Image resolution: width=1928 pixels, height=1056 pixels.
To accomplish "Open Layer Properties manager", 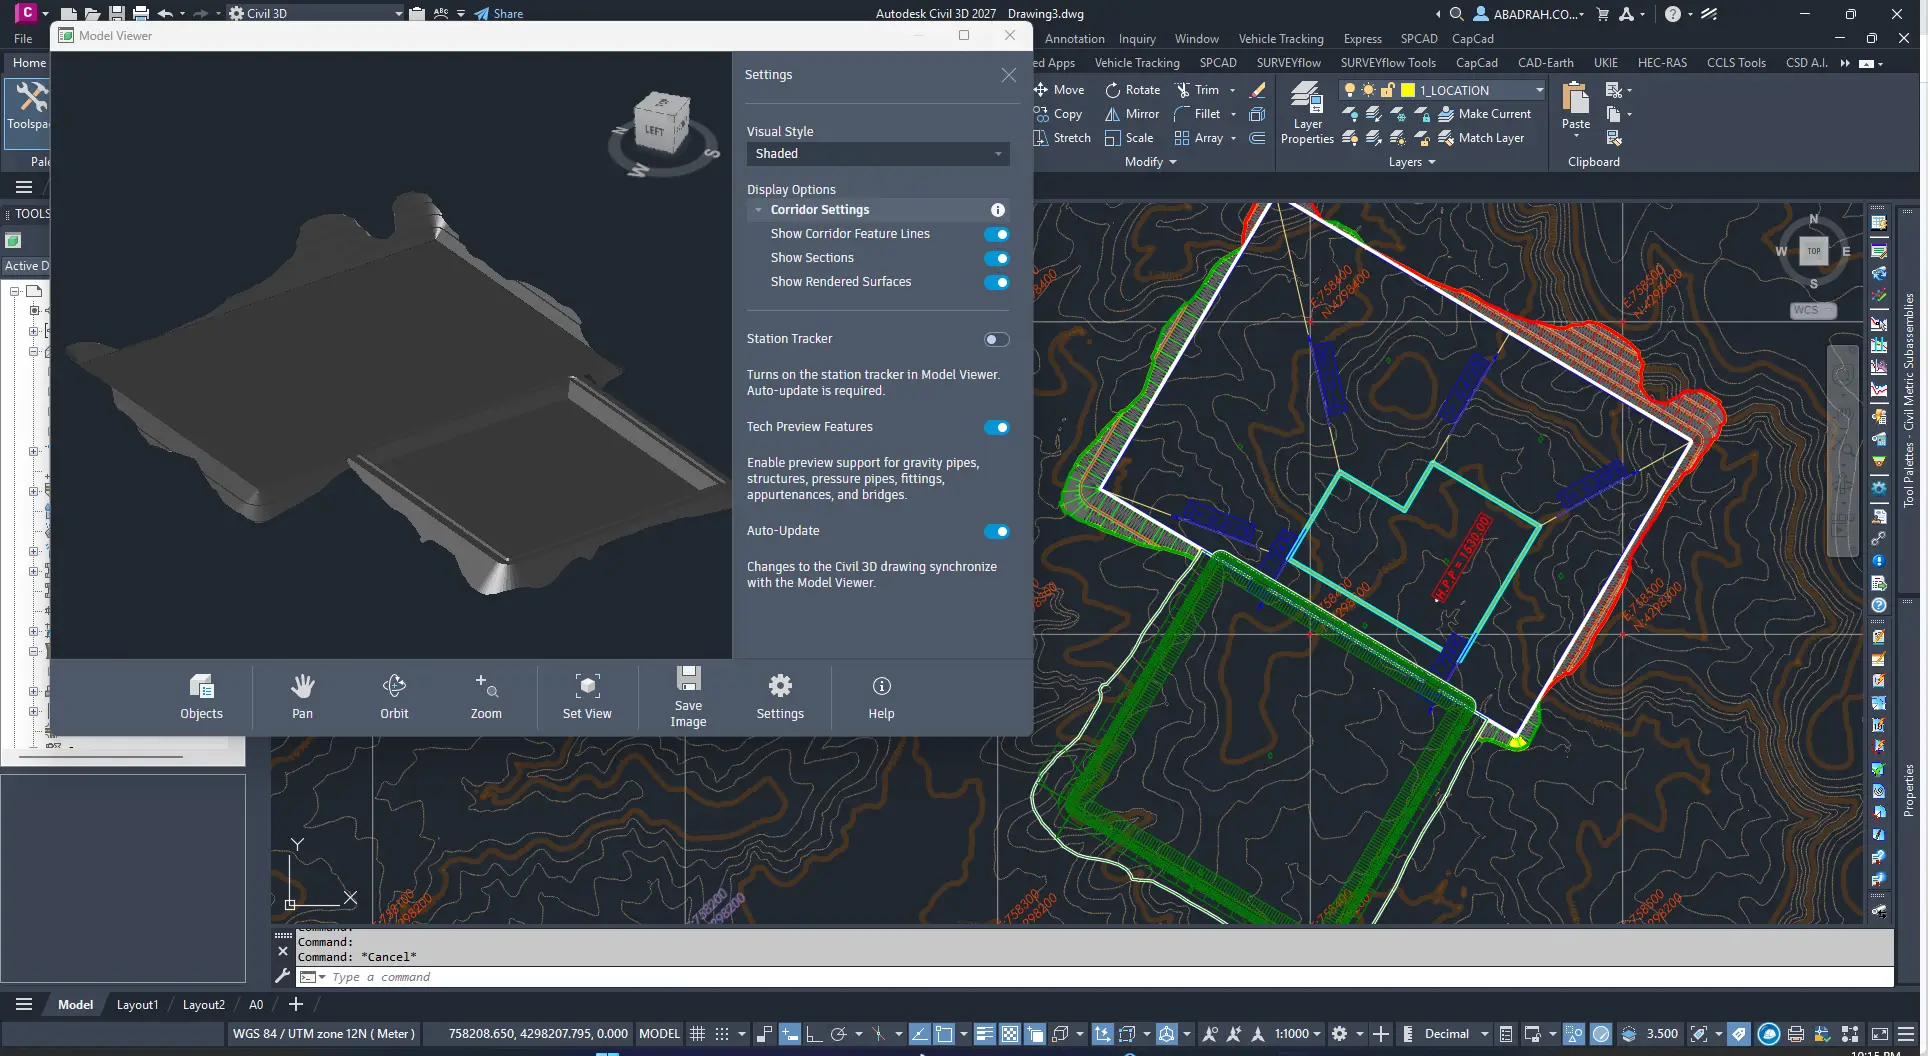I will click(1307, 113).
